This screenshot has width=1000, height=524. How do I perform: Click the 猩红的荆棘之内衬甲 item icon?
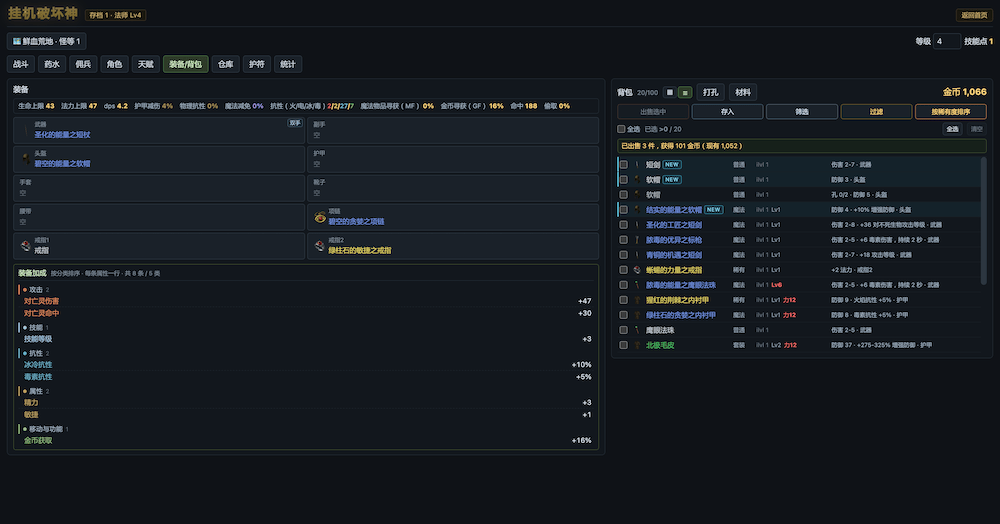(x=636, y=300)
